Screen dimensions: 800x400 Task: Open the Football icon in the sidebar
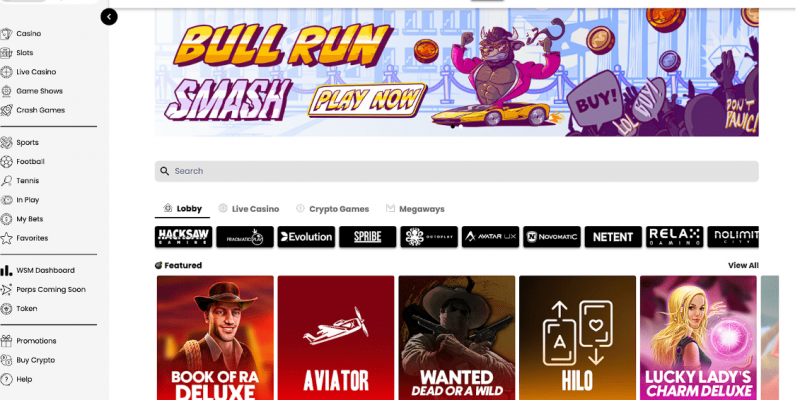6,162
